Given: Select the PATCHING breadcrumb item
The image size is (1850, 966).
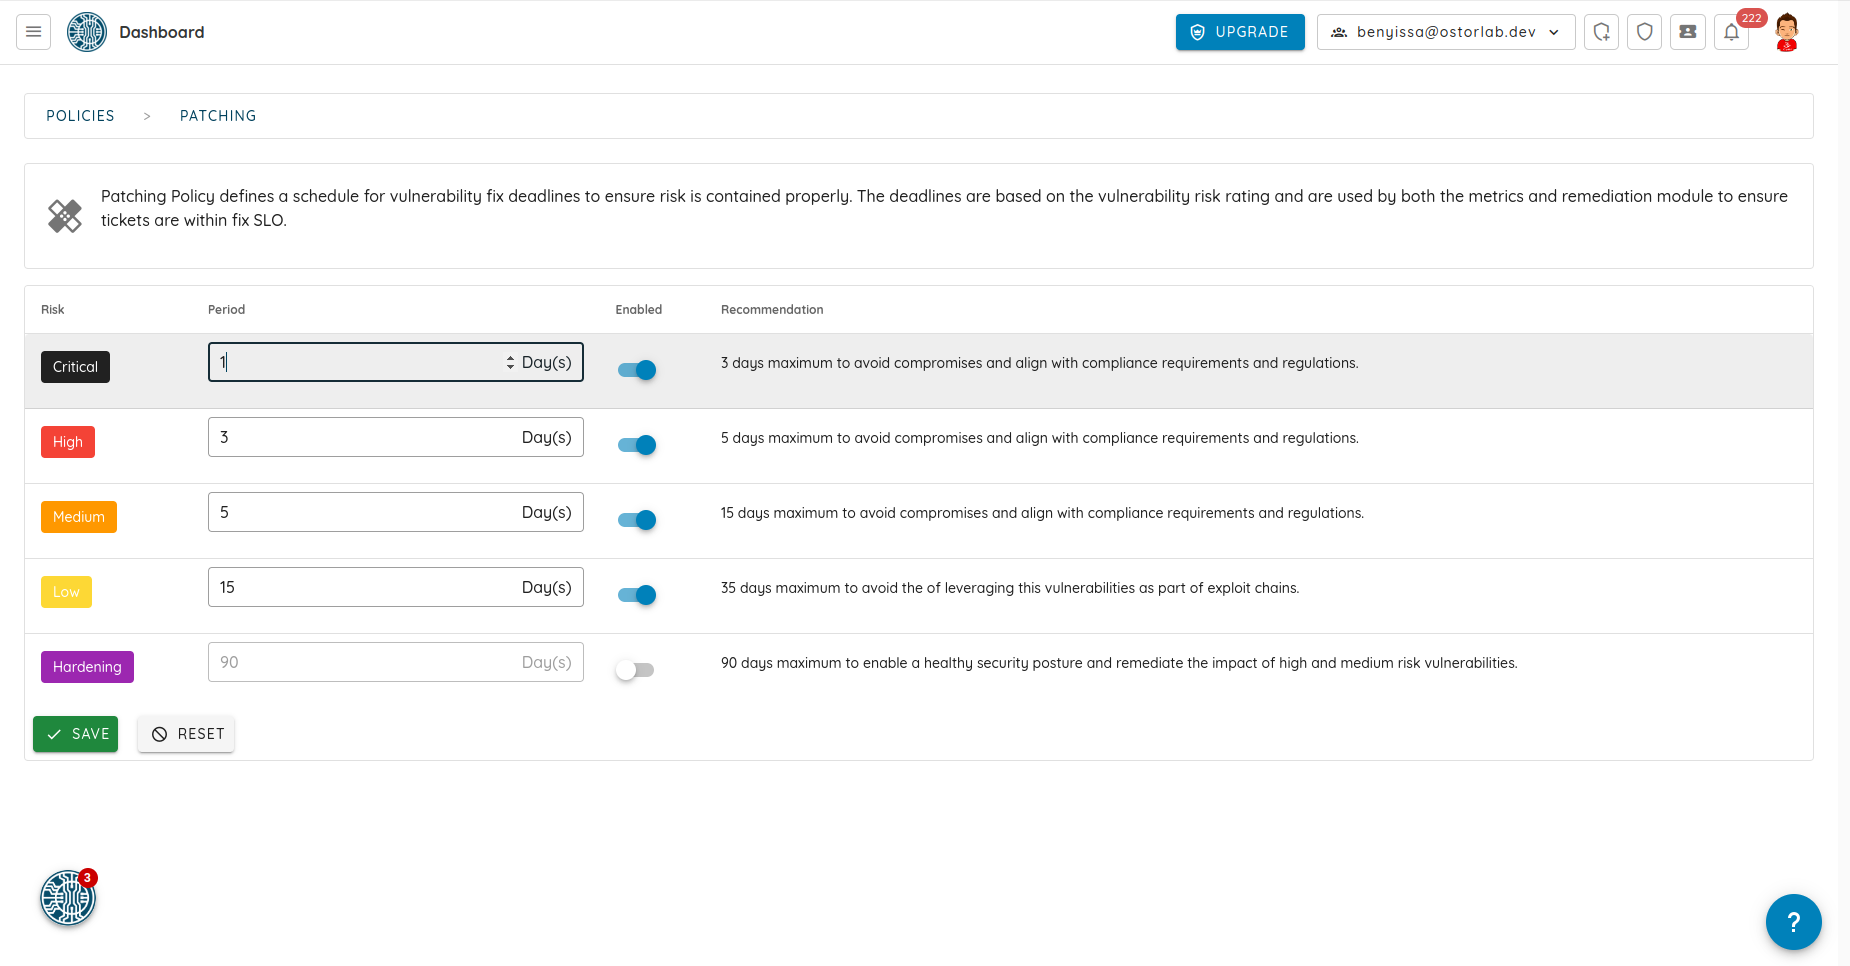Looking at the screenshot, I should pyautogui.click(x=218, y=116).
